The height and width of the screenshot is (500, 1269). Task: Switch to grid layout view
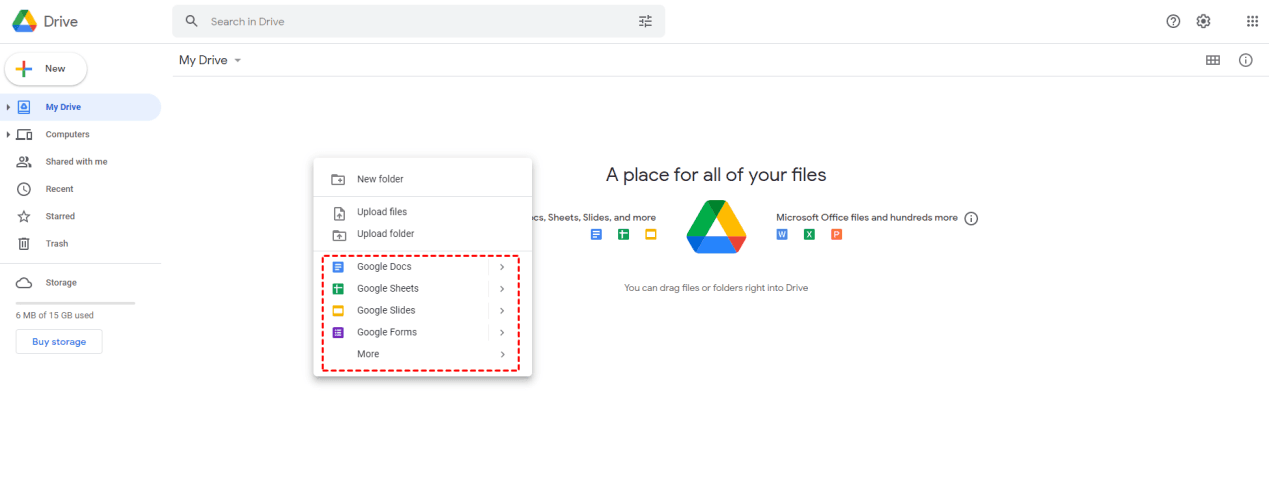[x=1213, y=60]
